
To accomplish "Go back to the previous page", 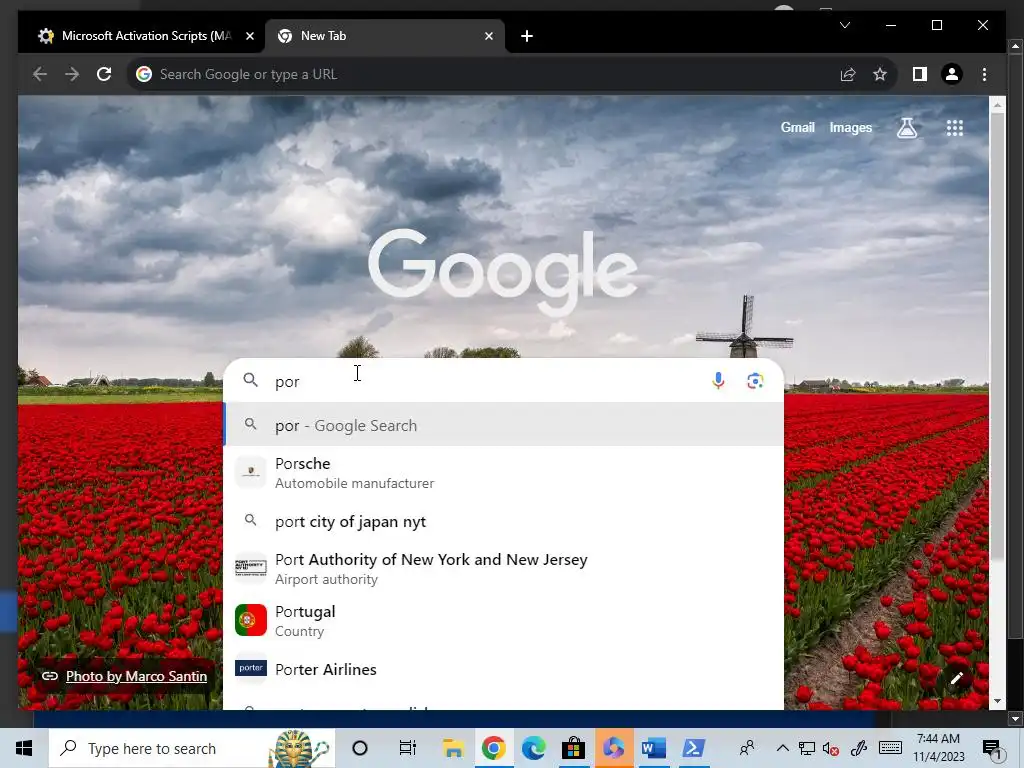I will 40,74.
